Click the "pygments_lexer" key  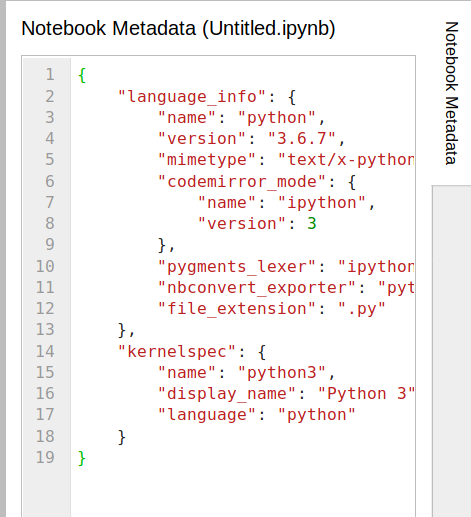coord(237,267)
